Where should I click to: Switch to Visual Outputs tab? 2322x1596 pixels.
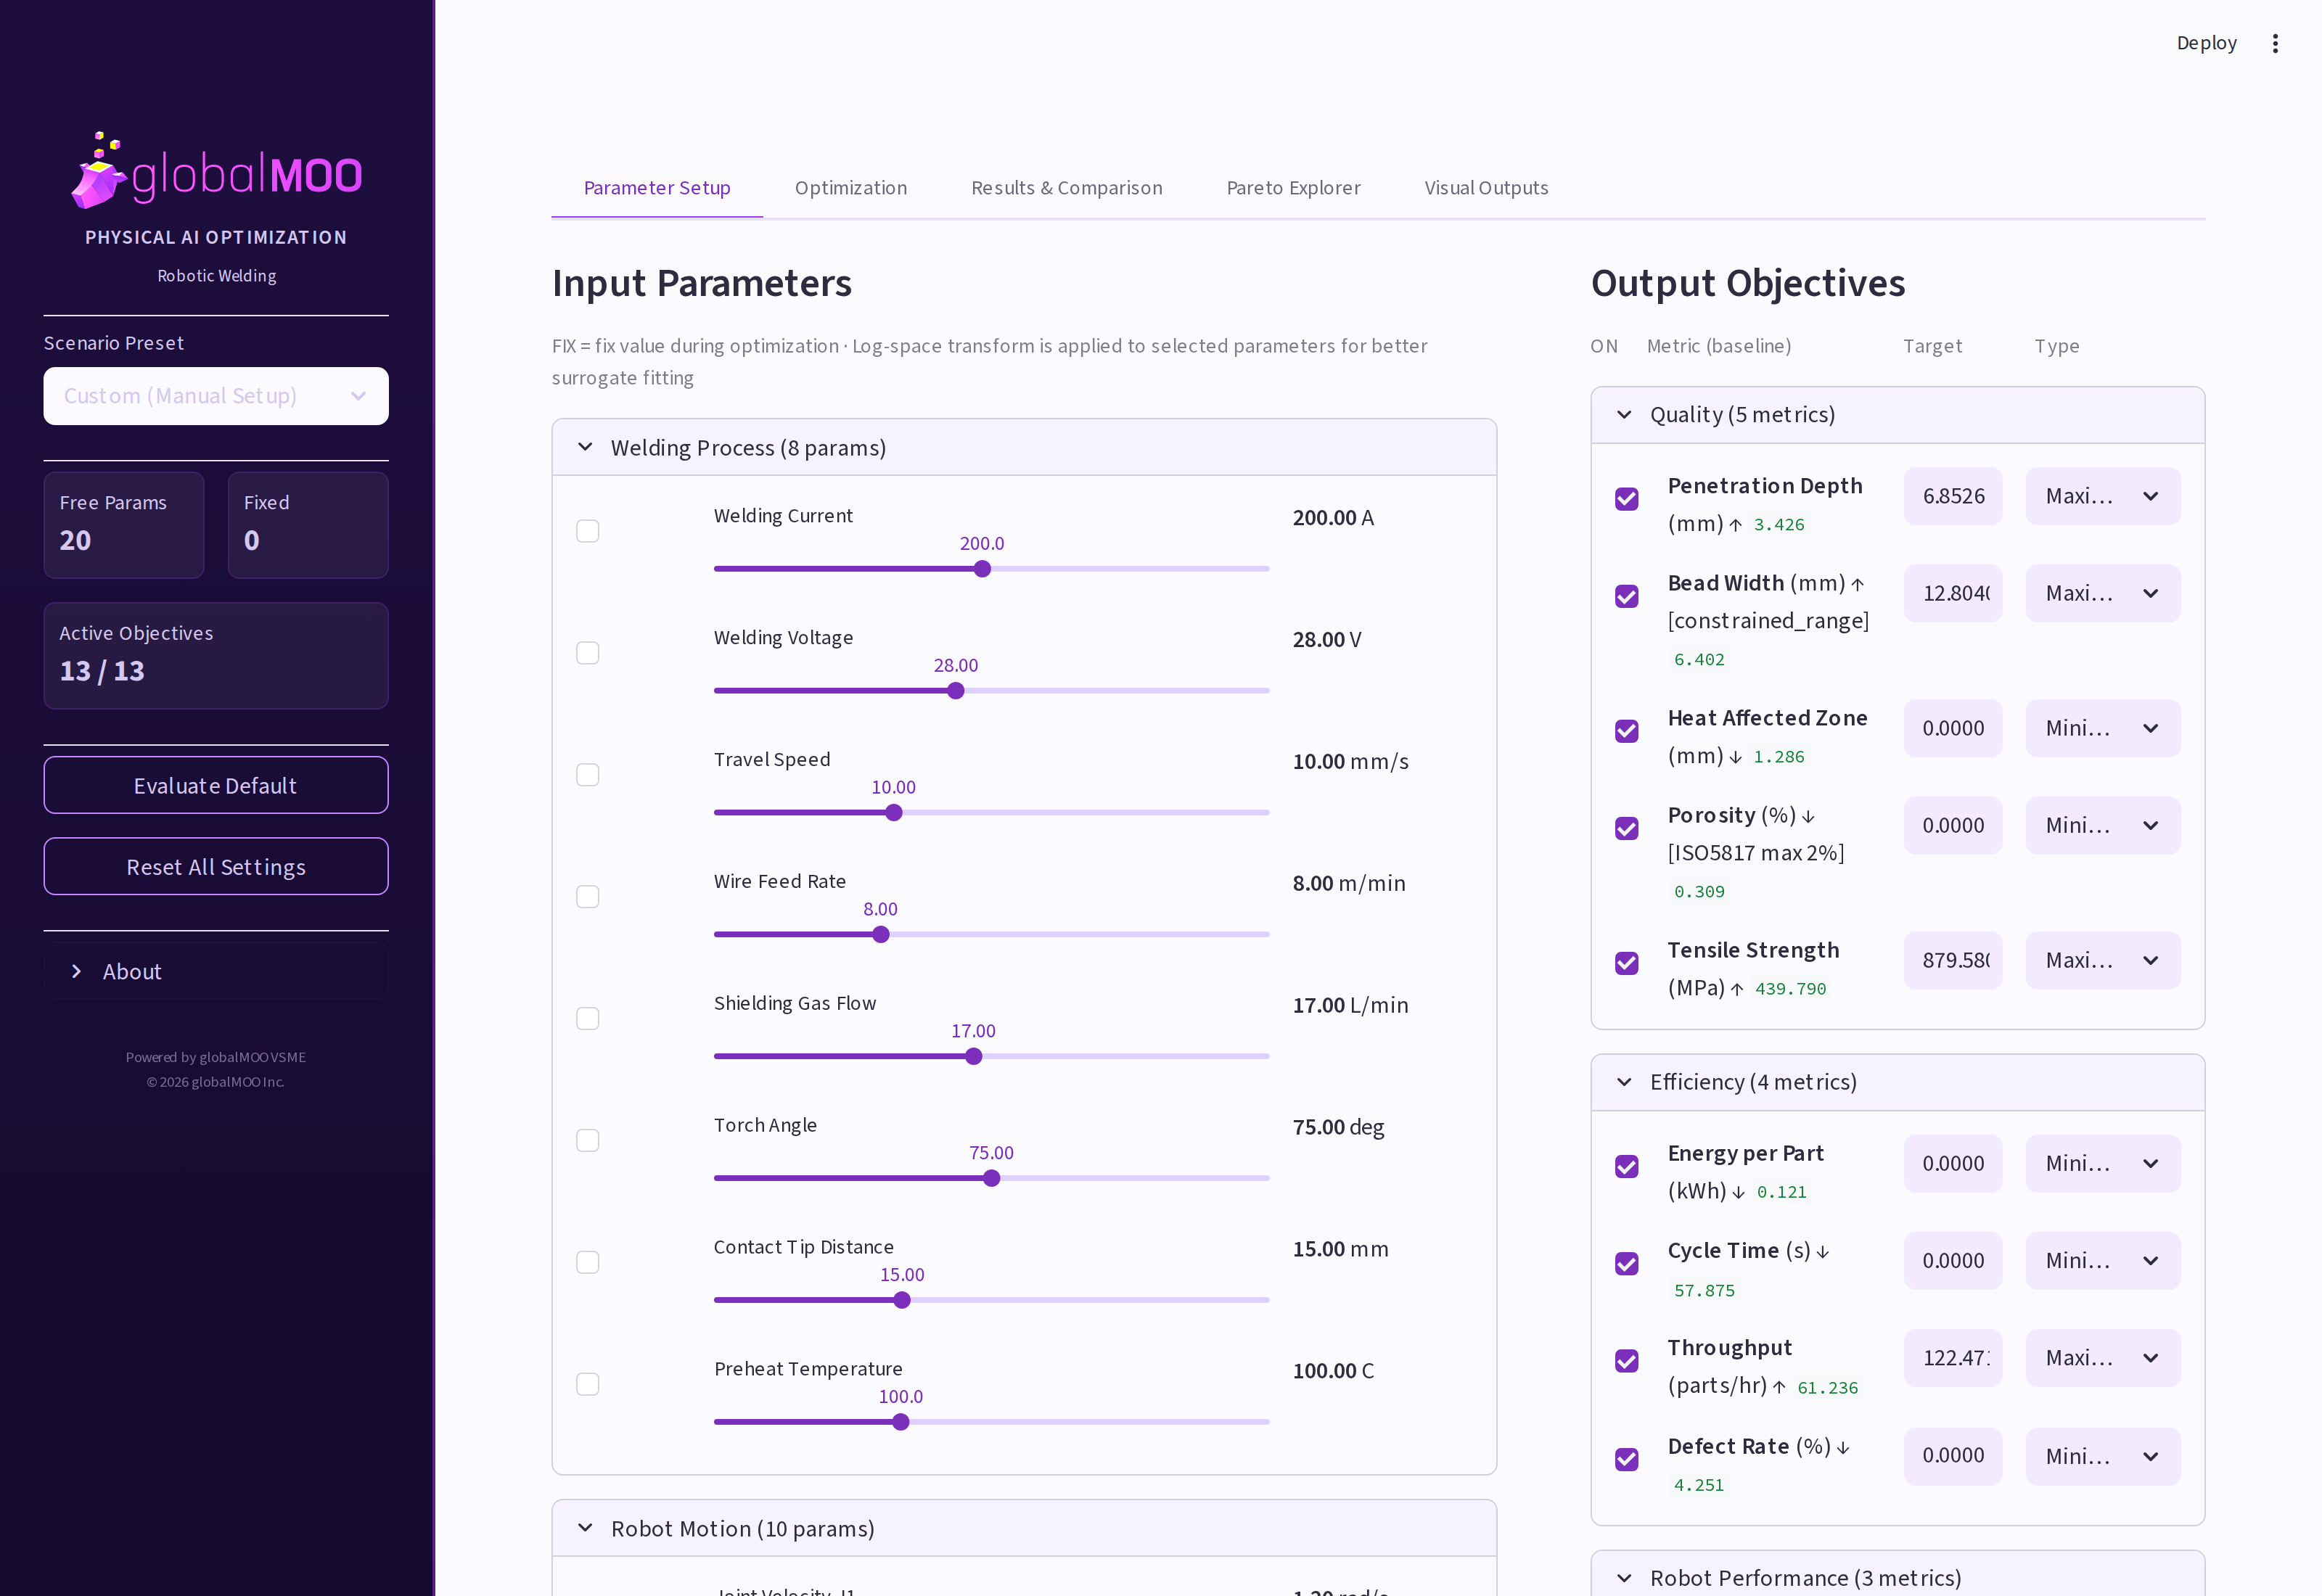[x=1486, y=188]
